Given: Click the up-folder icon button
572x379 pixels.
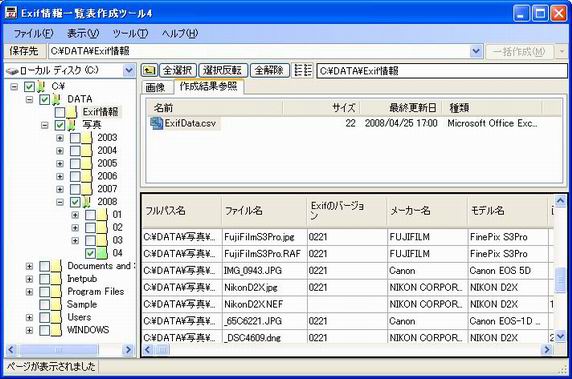Looking at the screenshot, I should (x=149, y=70).
